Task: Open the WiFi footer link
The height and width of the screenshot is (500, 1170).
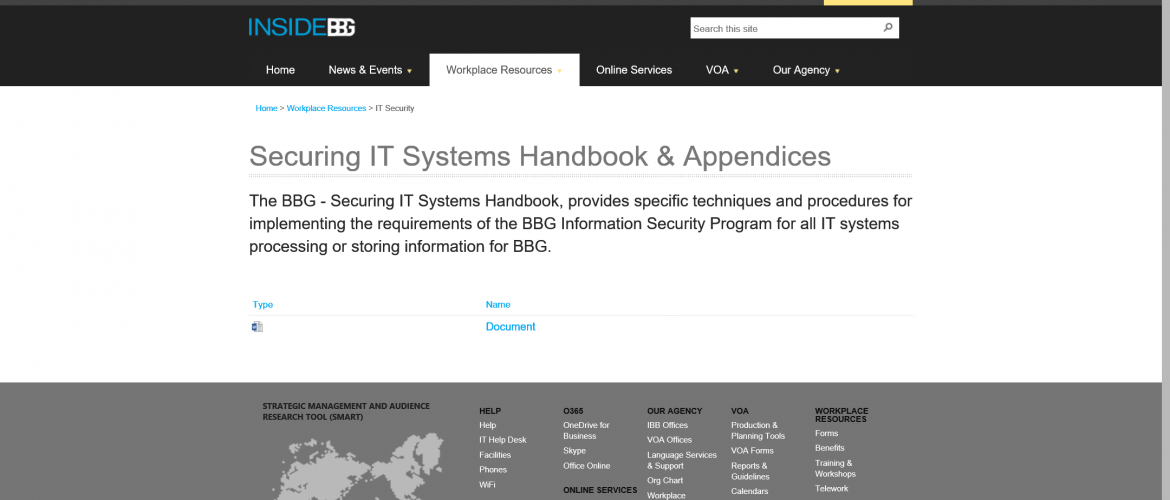Action: (487, 485)
